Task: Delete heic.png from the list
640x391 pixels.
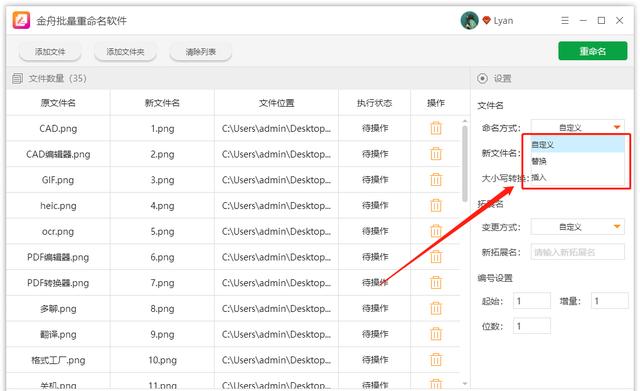Action: [x=436, y=205]
